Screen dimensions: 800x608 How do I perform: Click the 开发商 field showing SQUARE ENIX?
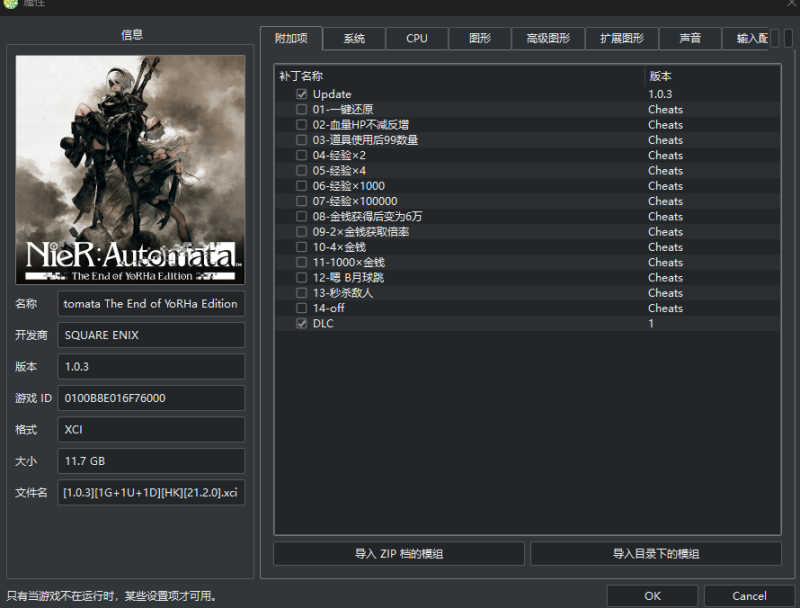(151, 335)
